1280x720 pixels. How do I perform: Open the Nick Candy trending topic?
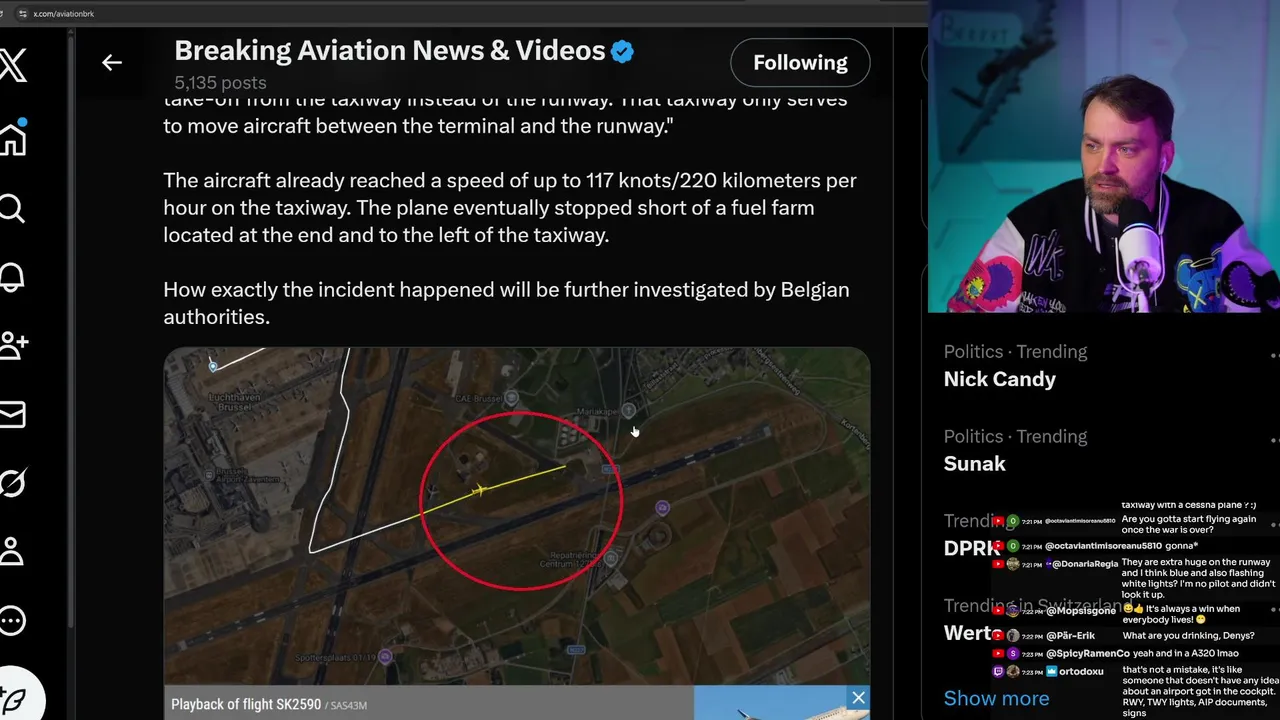(999, 379)
